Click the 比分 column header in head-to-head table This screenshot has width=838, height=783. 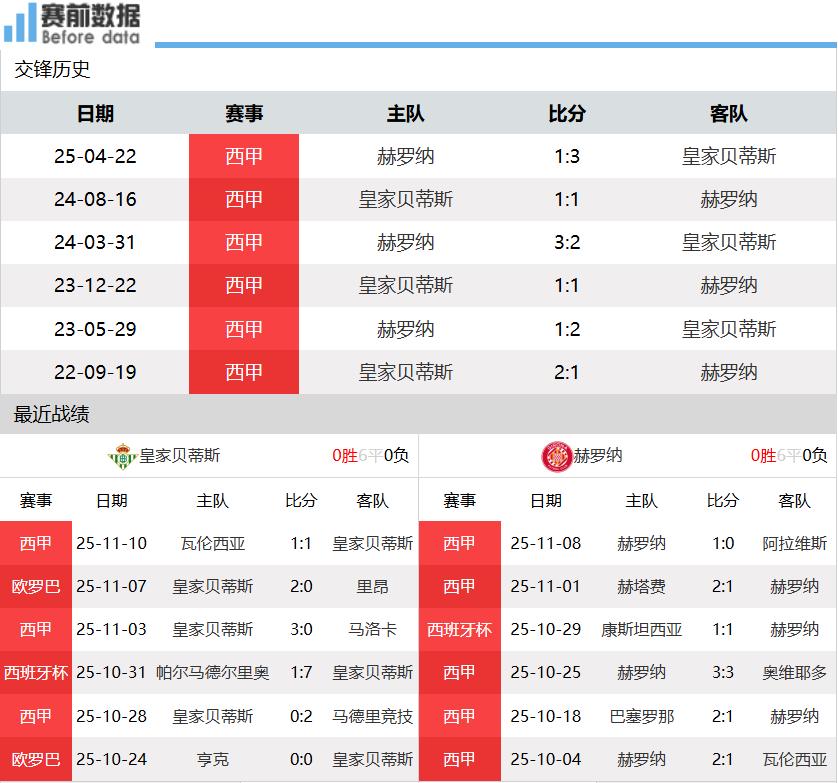pos(567,113)
